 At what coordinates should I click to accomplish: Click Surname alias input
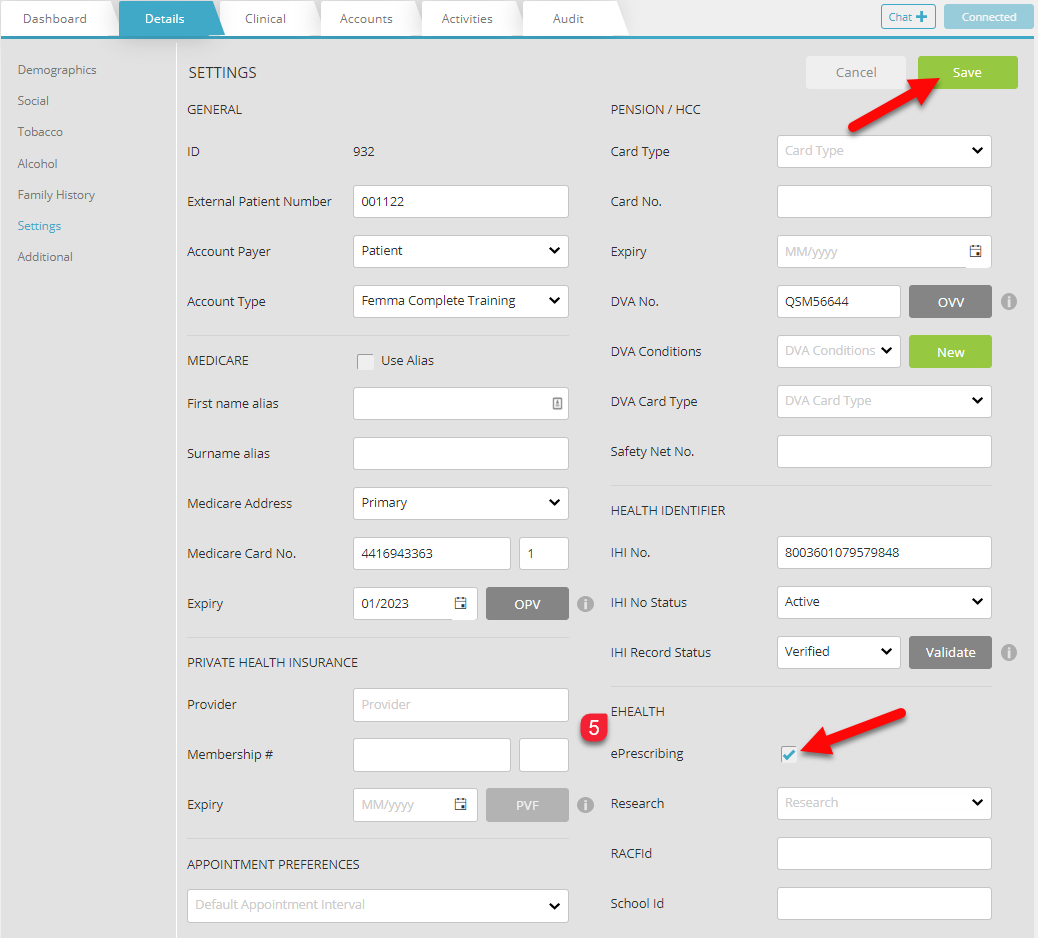(x=461, y=453)
